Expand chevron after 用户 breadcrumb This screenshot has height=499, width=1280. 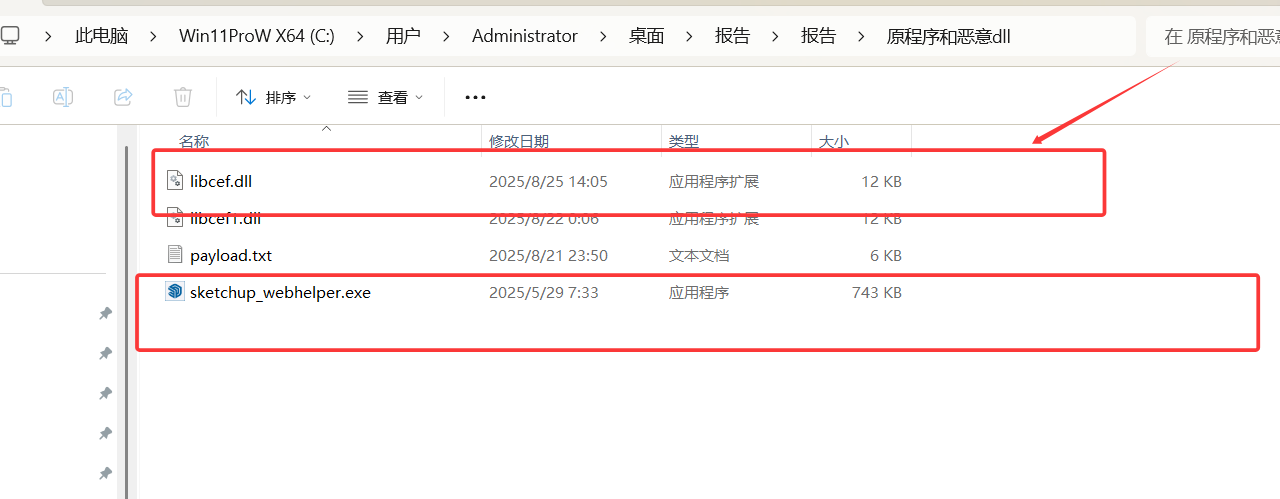446,36
